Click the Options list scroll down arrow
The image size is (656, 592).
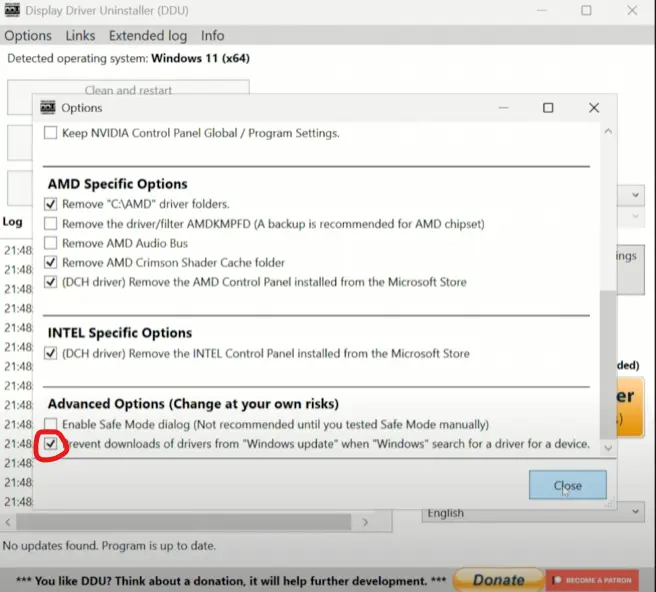click(608, 448)
